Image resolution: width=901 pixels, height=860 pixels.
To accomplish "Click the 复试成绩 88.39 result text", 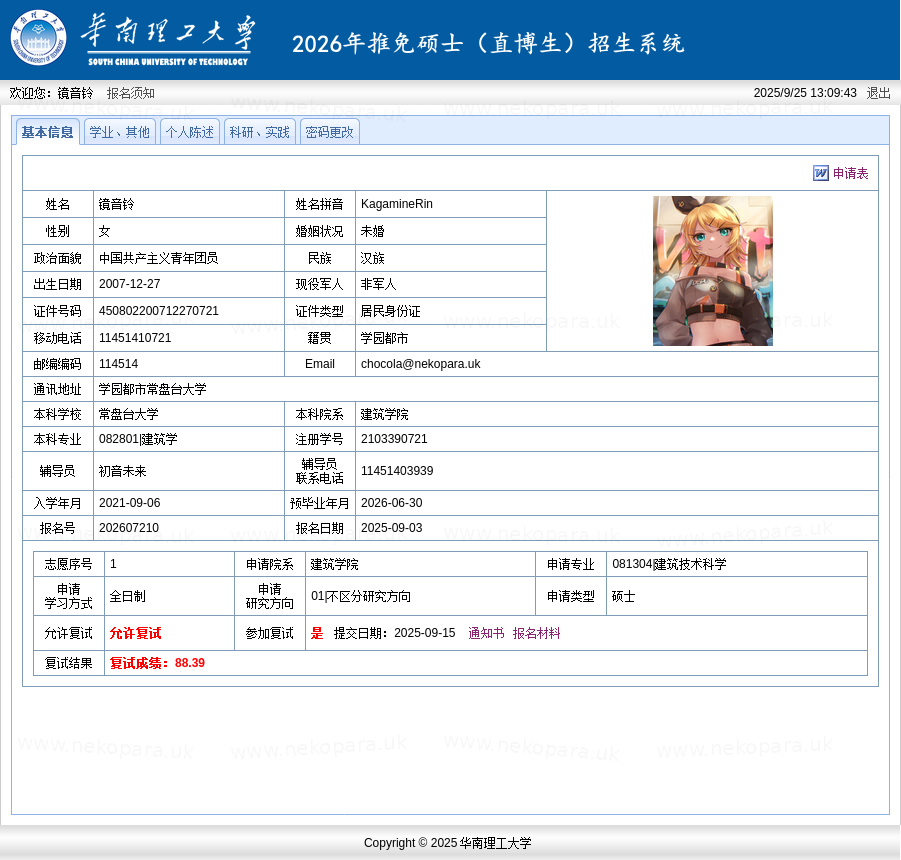I will pos(157,663).
